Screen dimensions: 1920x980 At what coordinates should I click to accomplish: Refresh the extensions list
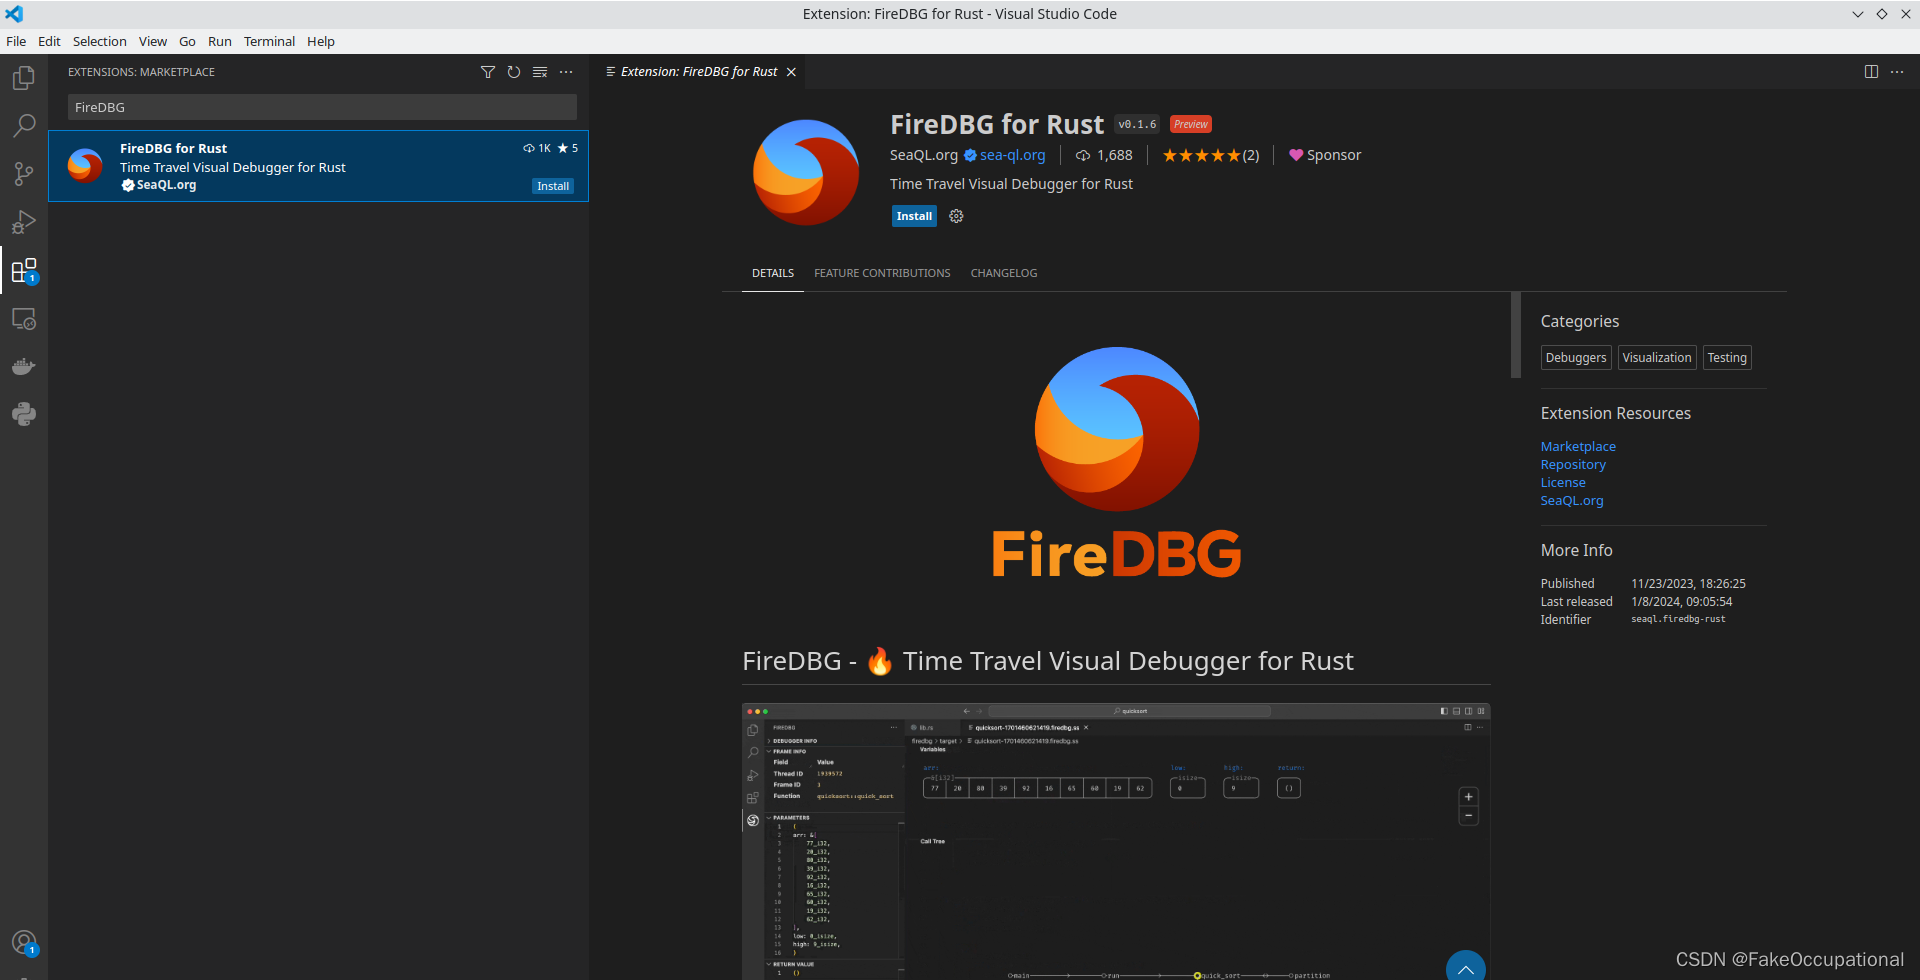coord(514,72)
